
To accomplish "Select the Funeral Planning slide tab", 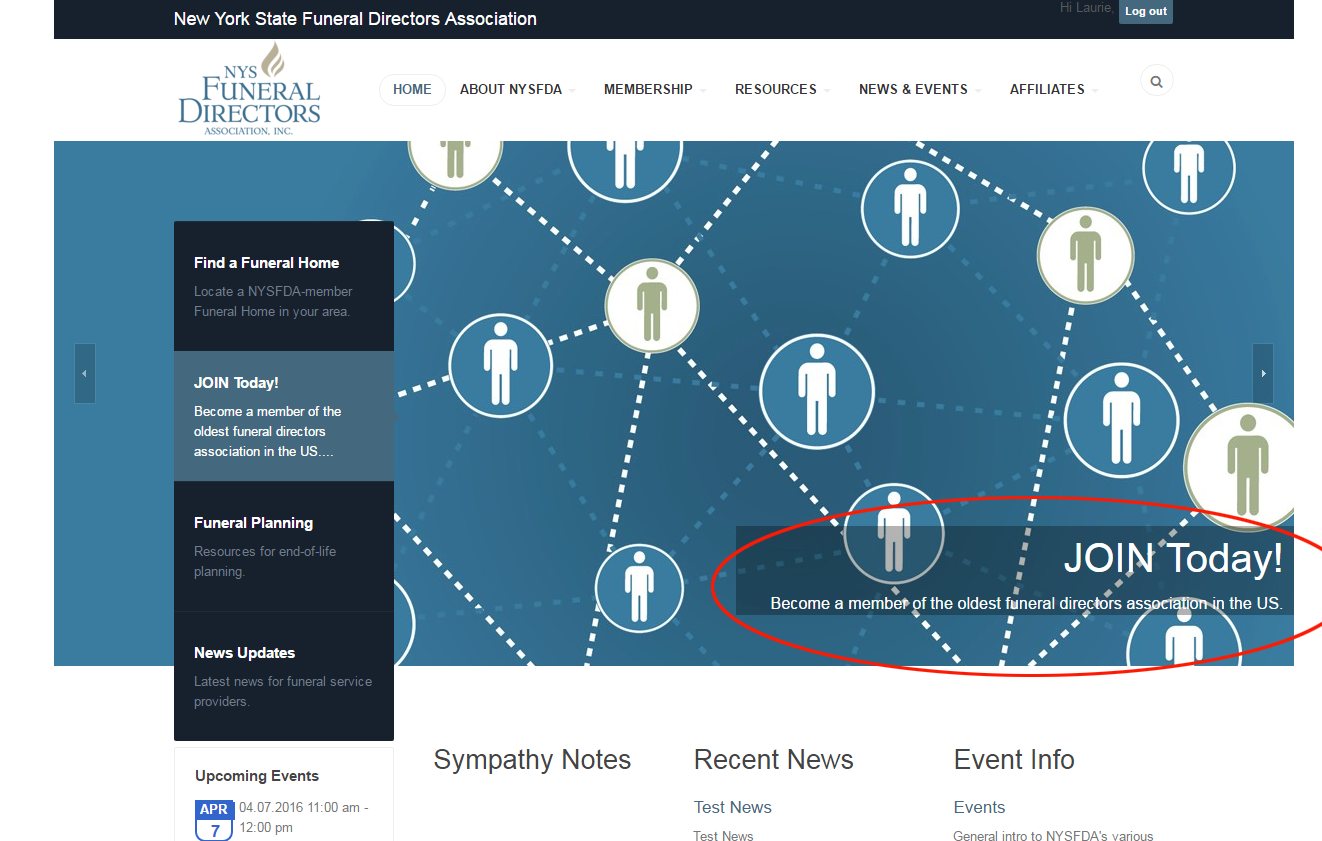I will pos(284,546).
